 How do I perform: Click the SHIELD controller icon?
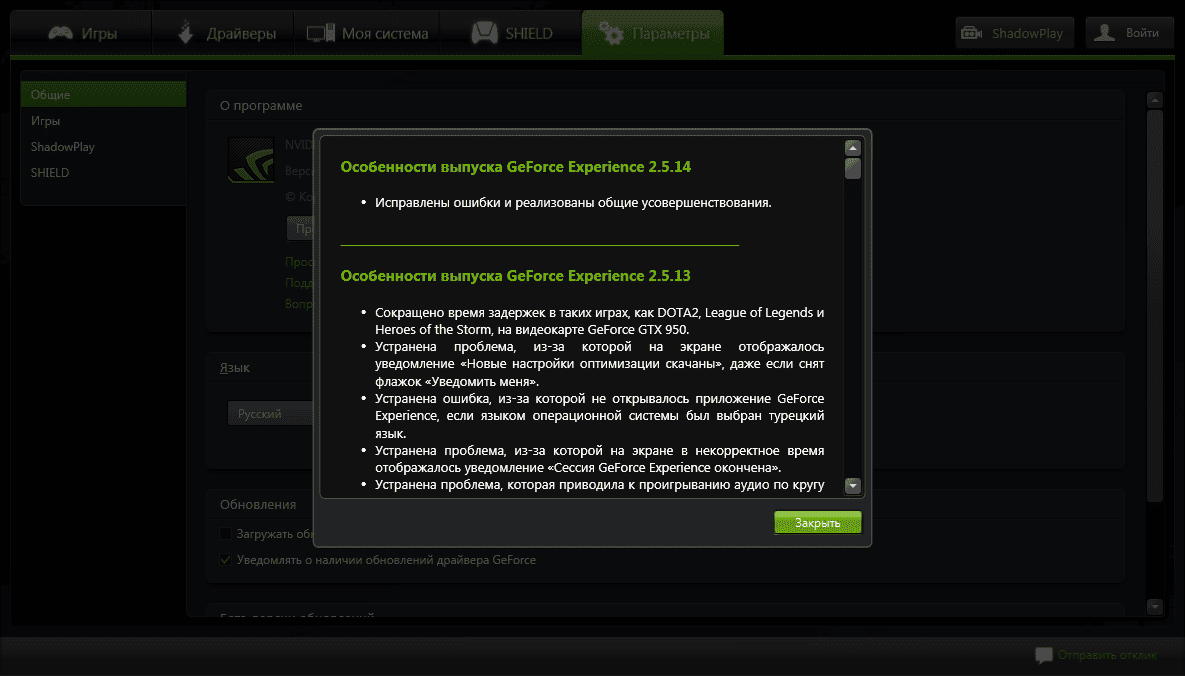pyautogui.click(x=484, y=33)
